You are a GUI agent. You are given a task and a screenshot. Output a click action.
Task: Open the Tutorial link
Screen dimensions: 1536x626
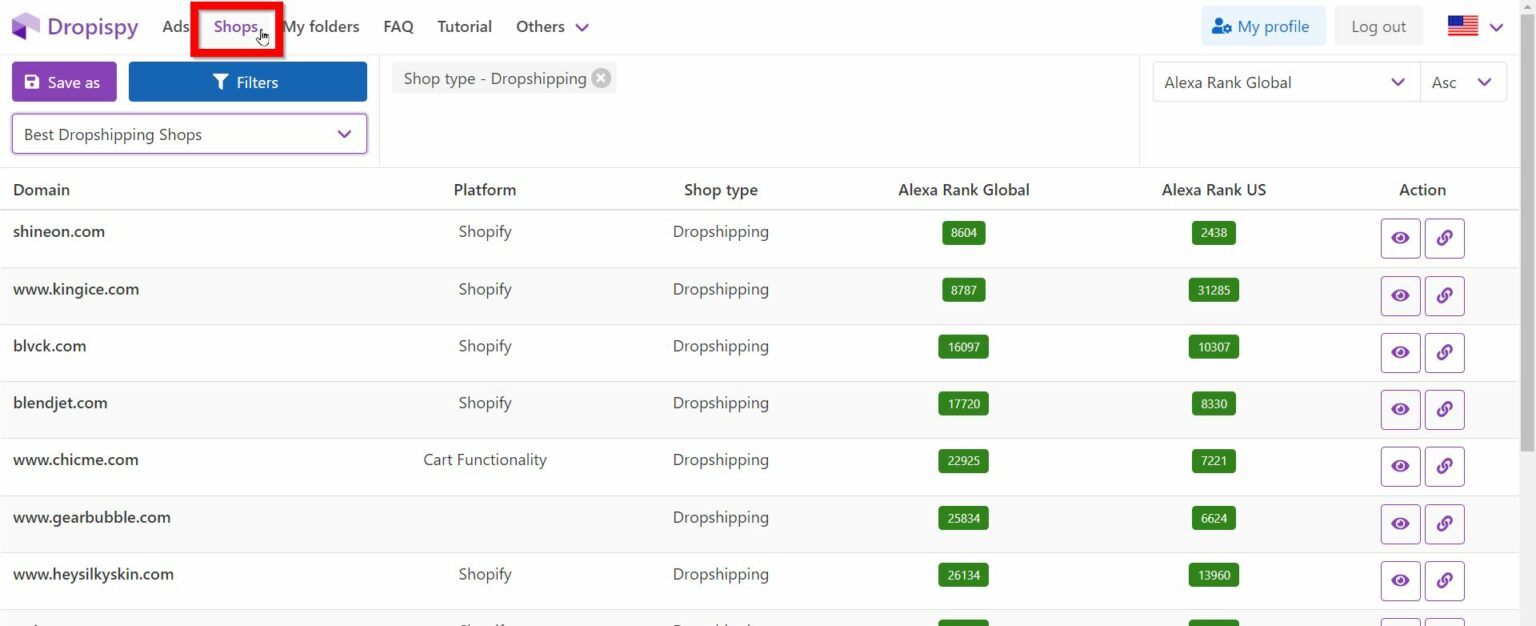464,27
